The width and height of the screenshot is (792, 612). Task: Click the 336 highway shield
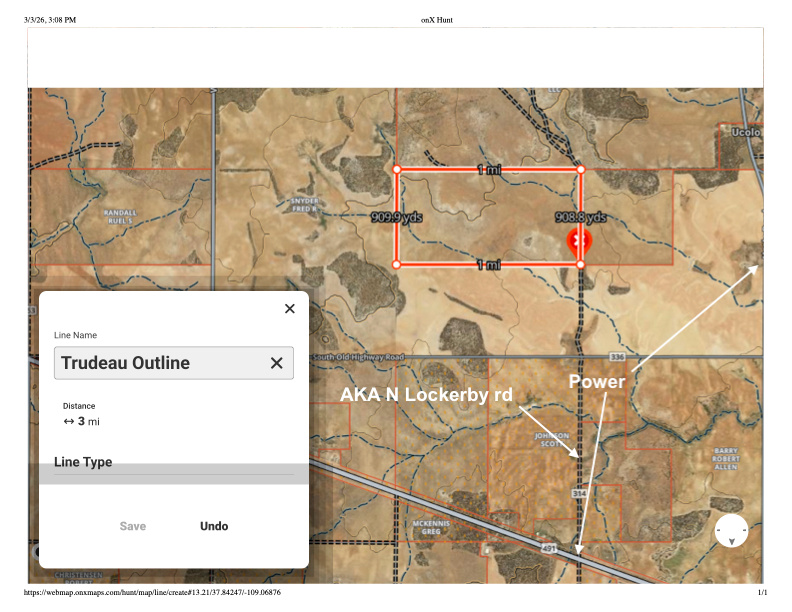[617, 356]
